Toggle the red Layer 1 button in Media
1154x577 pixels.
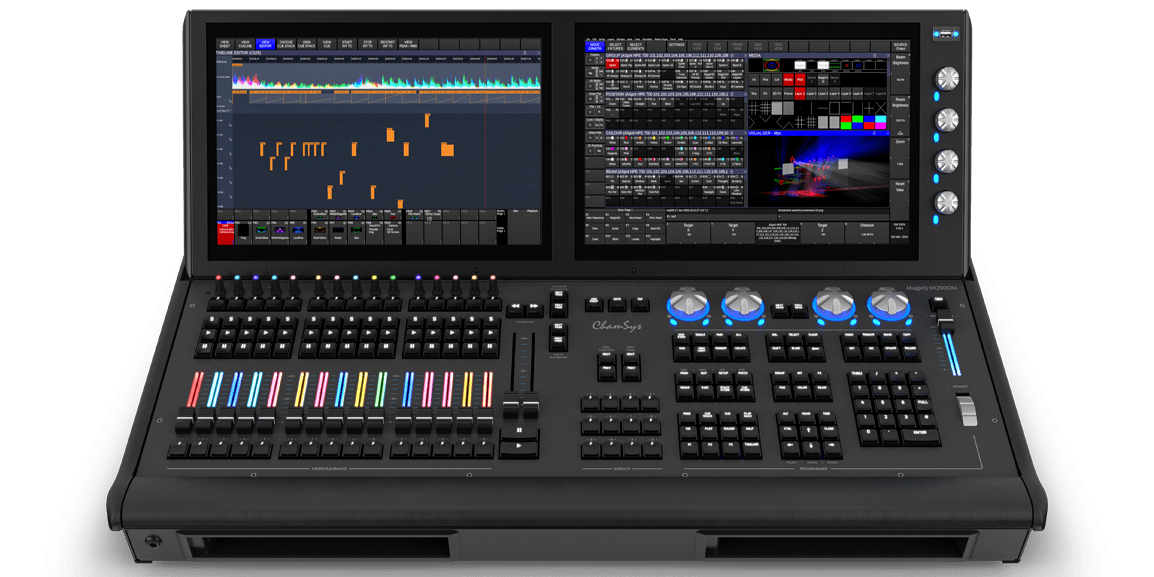pyautogui.click(x=799, y=93)
